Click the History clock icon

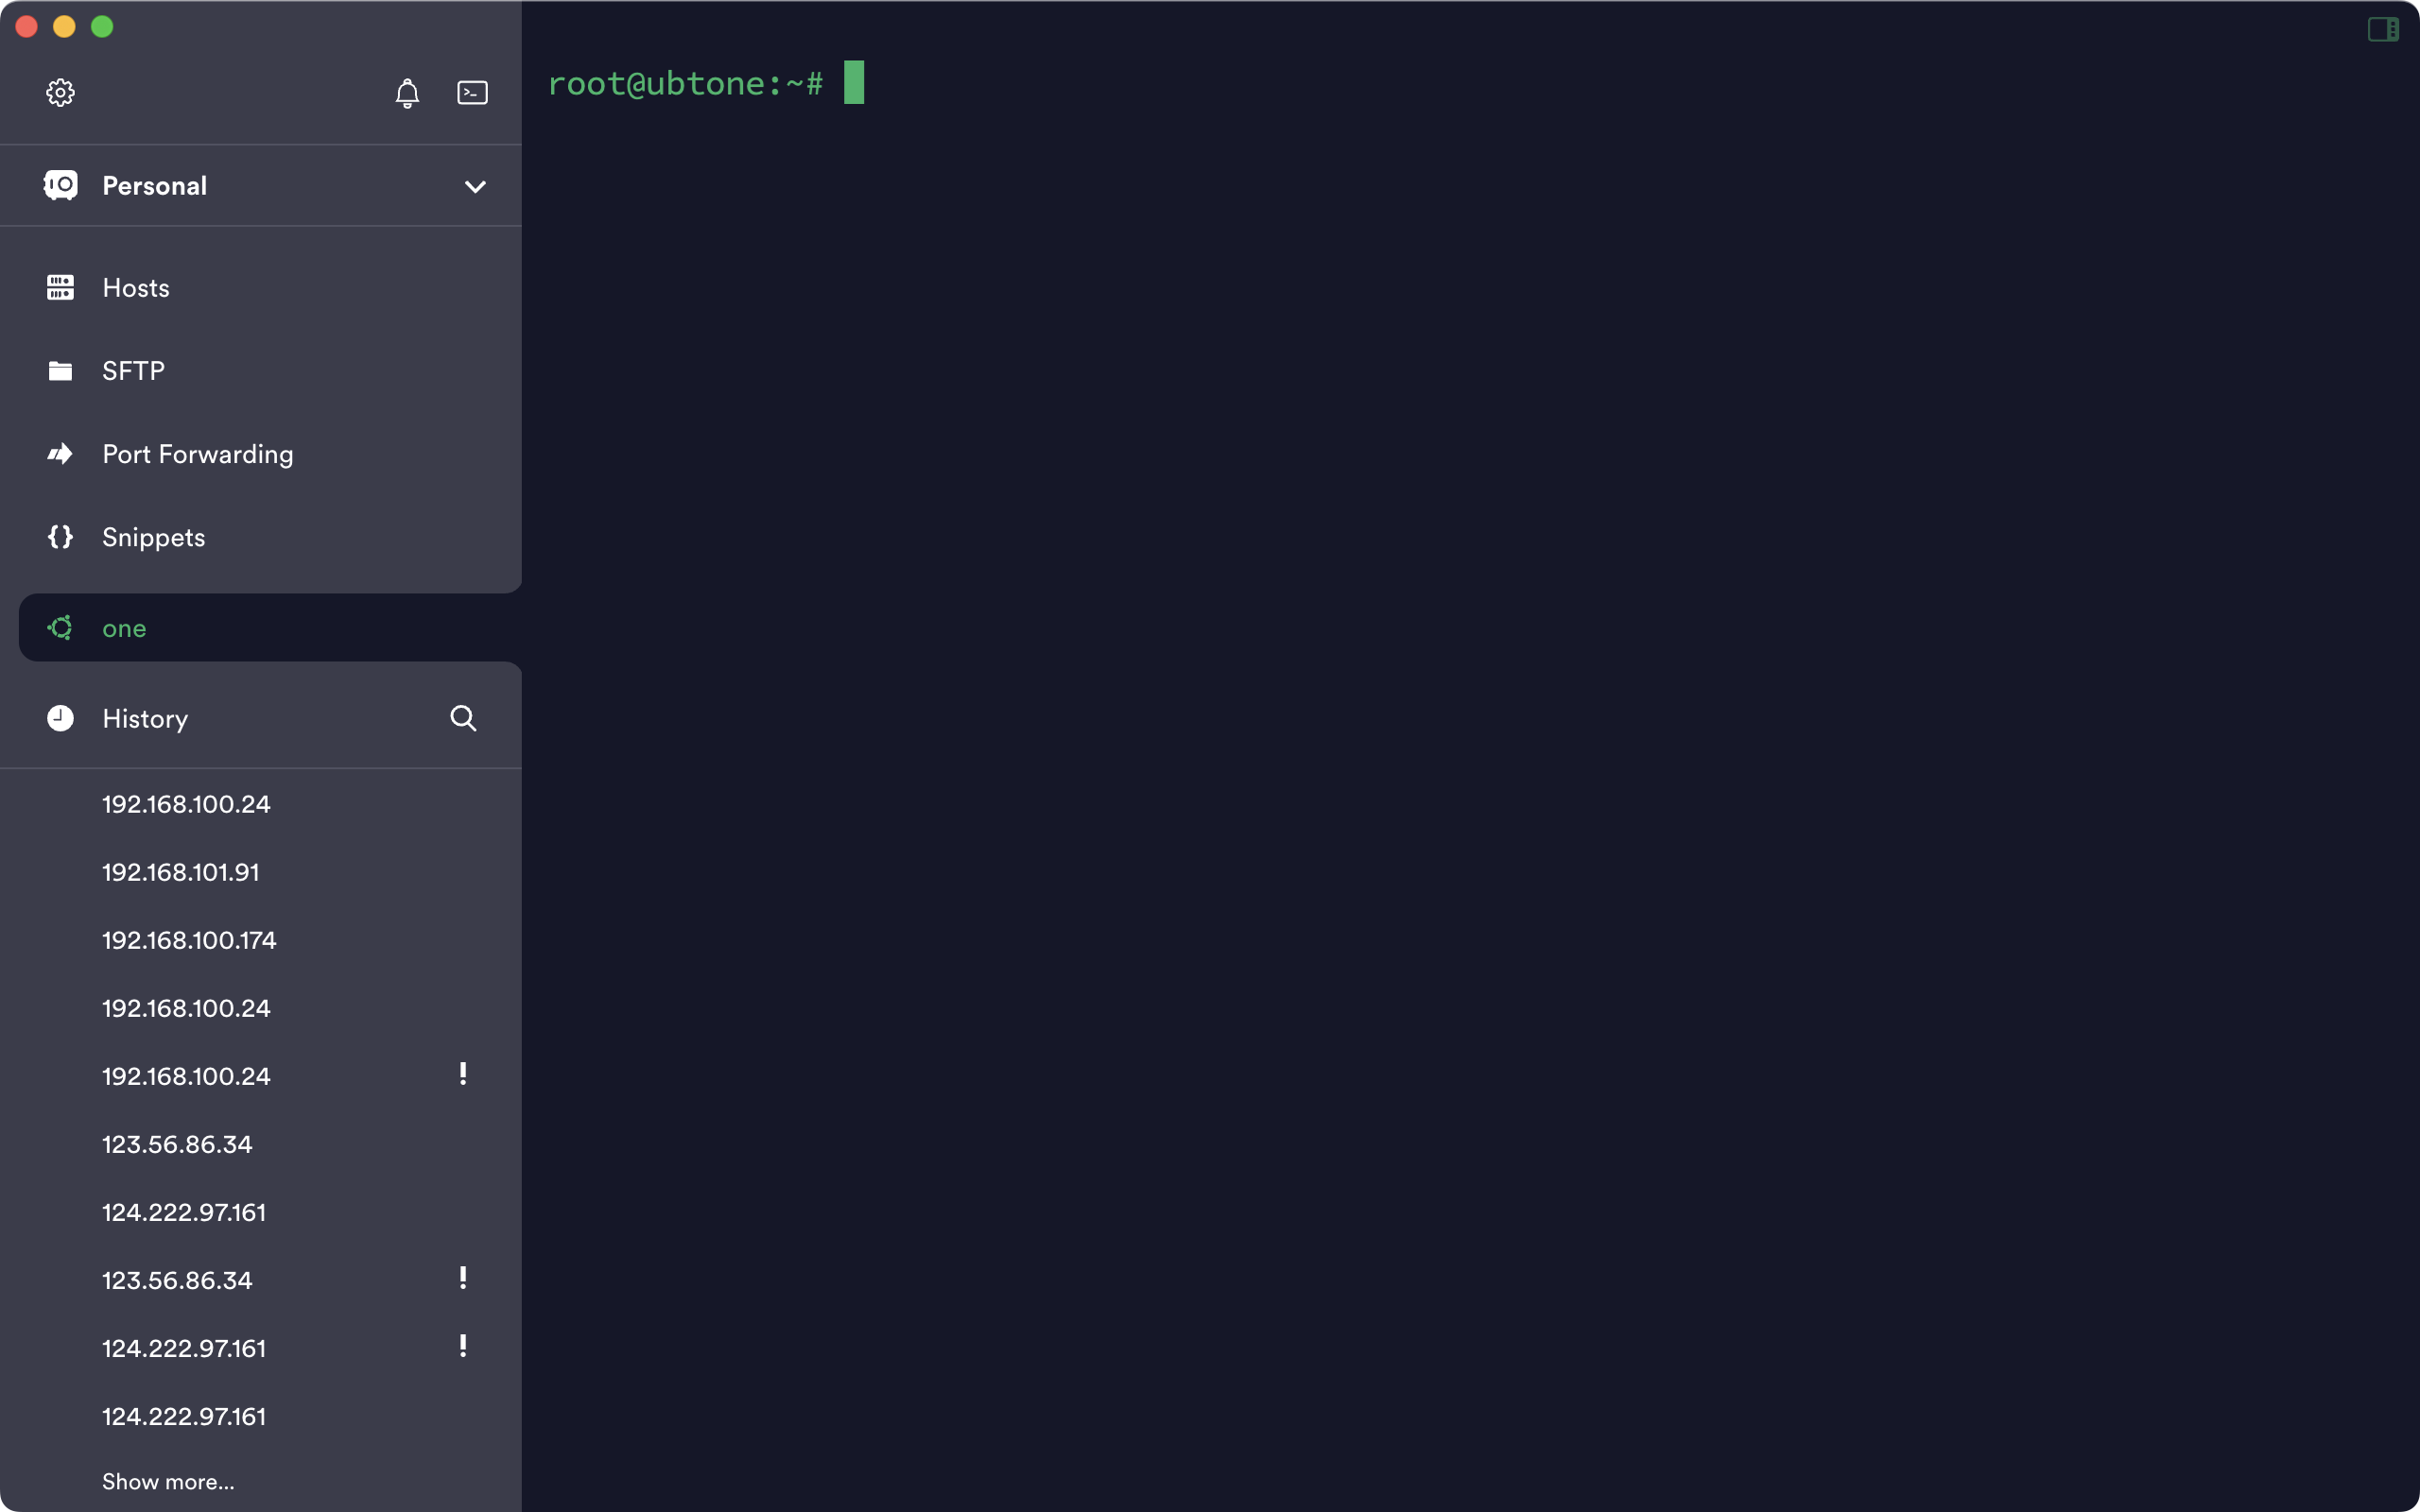coord(60,718)
